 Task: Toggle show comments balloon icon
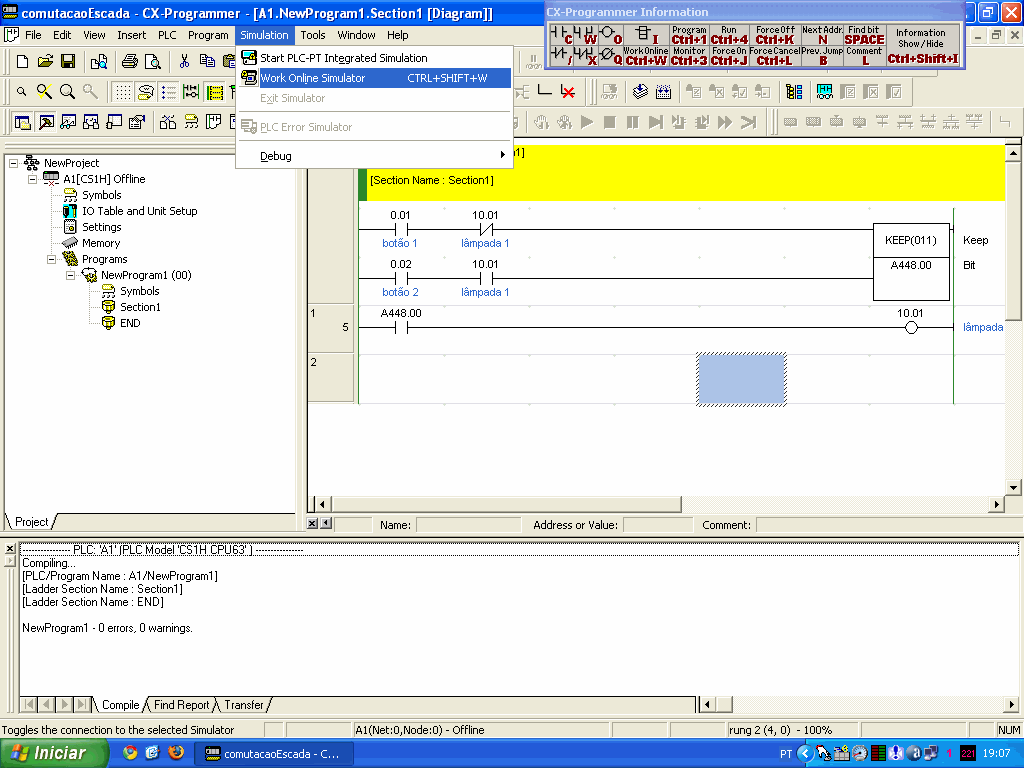tap(146, 92)
